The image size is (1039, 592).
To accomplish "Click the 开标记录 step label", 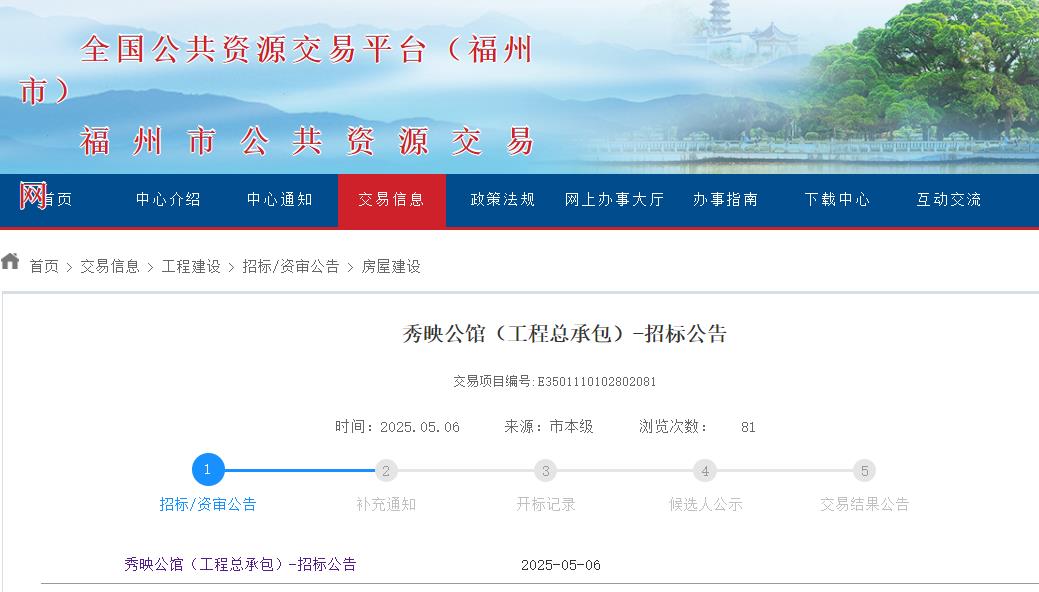I will pyautogui.click(x=546, y=504).
